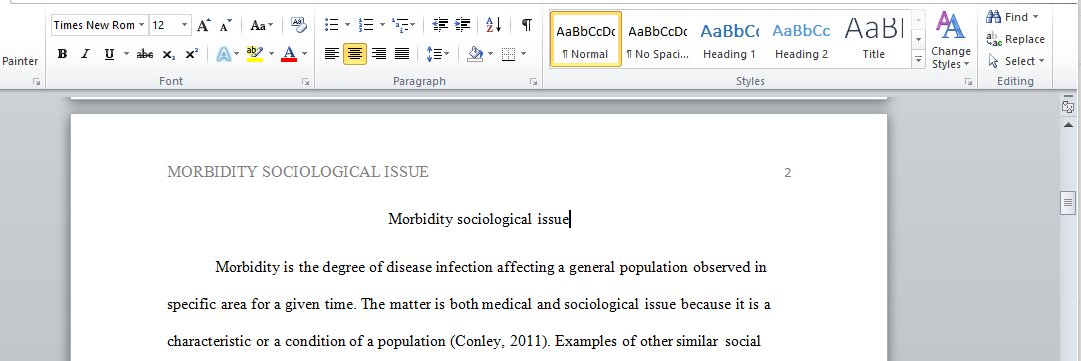This screenshot has width=1081, height=361.
Task: Open Clipboard pane launcher
Action: (36, 82)
